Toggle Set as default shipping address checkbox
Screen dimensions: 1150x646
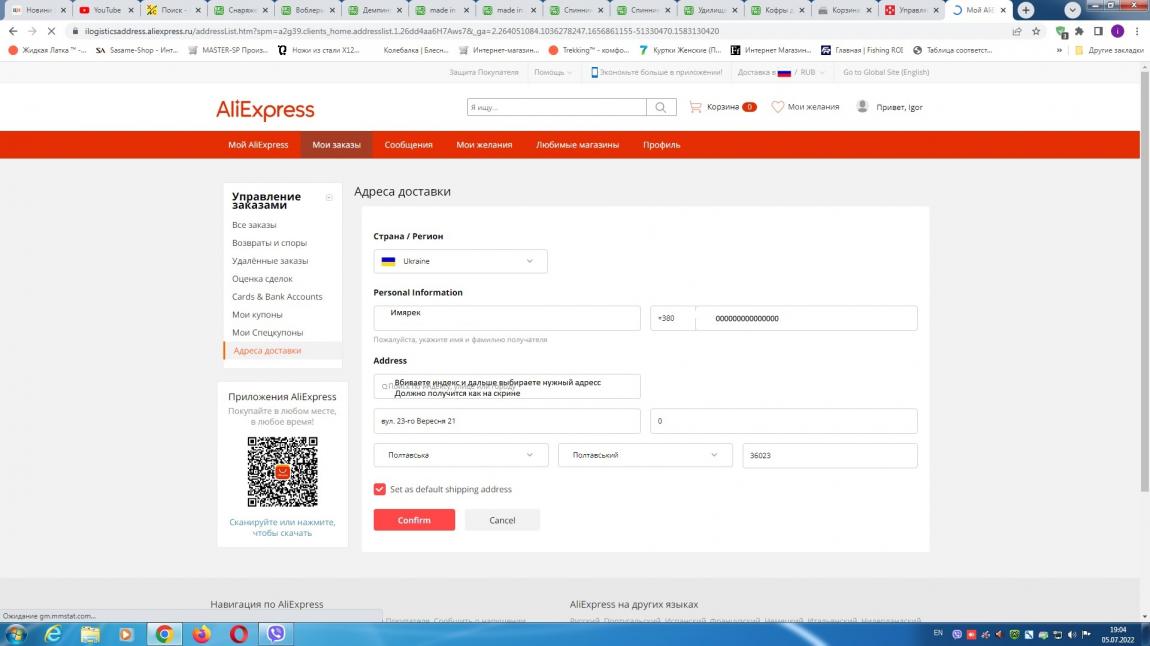pyautogui.click(x=379, y=489)
